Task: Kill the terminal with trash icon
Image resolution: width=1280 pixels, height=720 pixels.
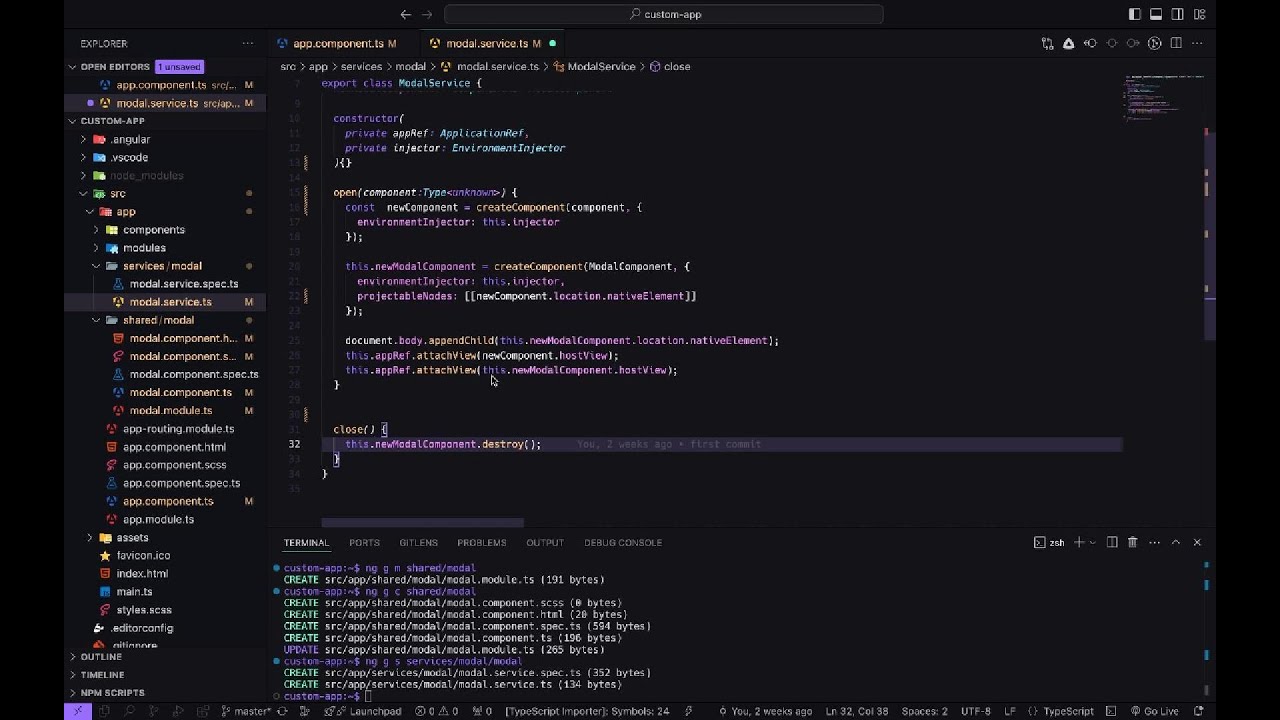Action: click(1132, 542)
